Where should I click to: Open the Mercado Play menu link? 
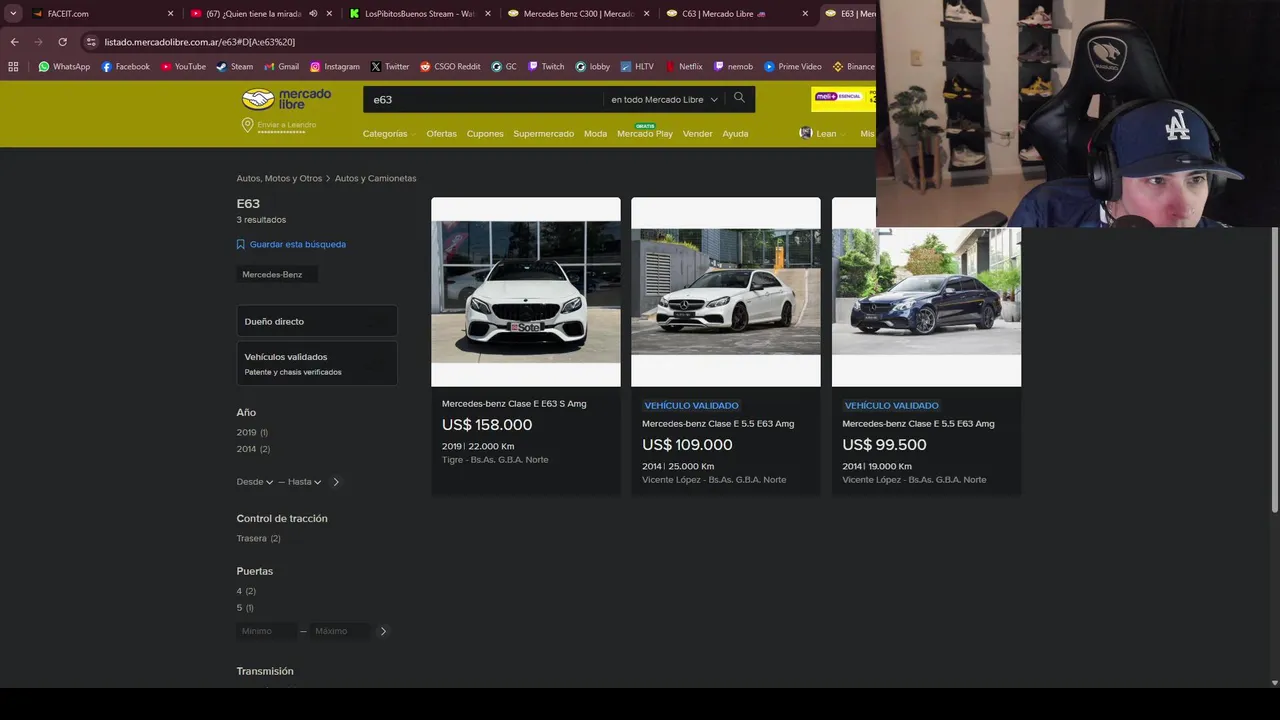(645, 134)
